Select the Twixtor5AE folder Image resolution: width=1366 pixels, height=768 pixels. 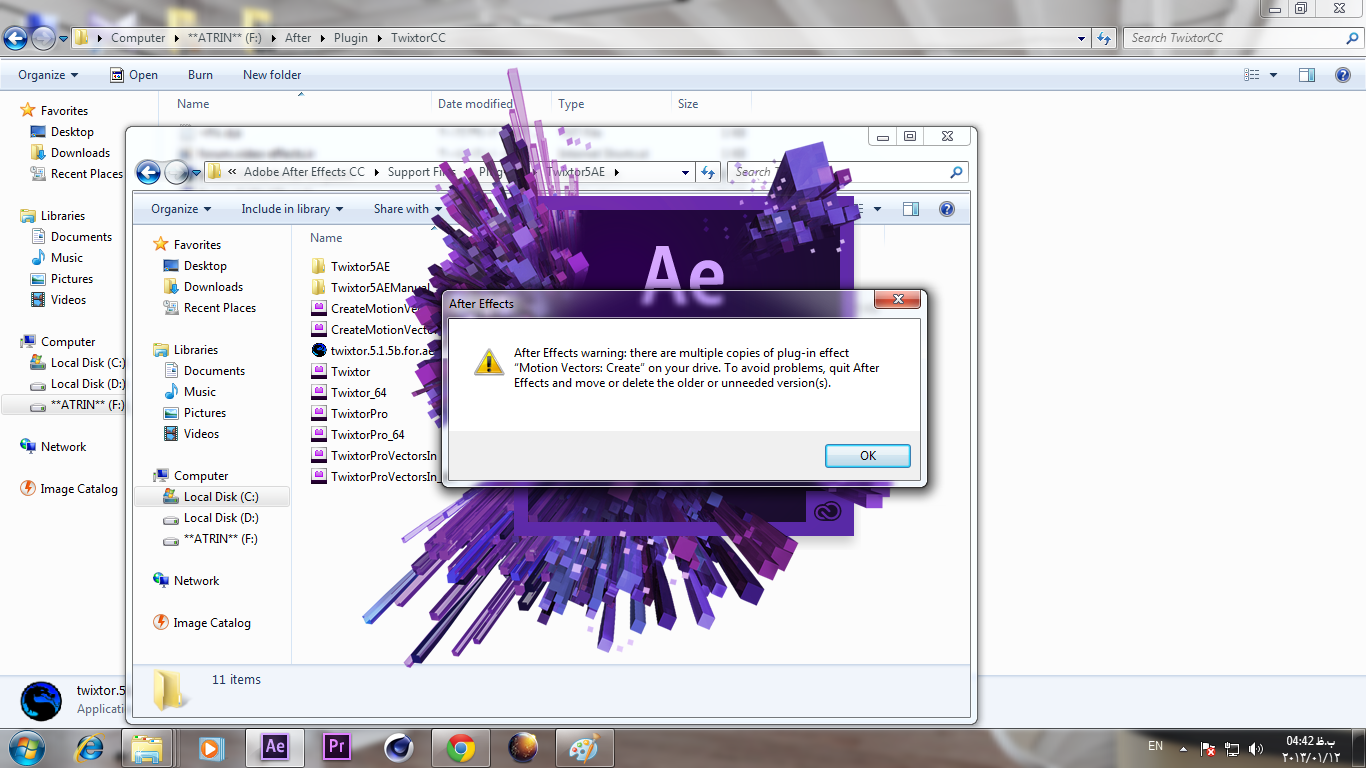pos(350,266)
